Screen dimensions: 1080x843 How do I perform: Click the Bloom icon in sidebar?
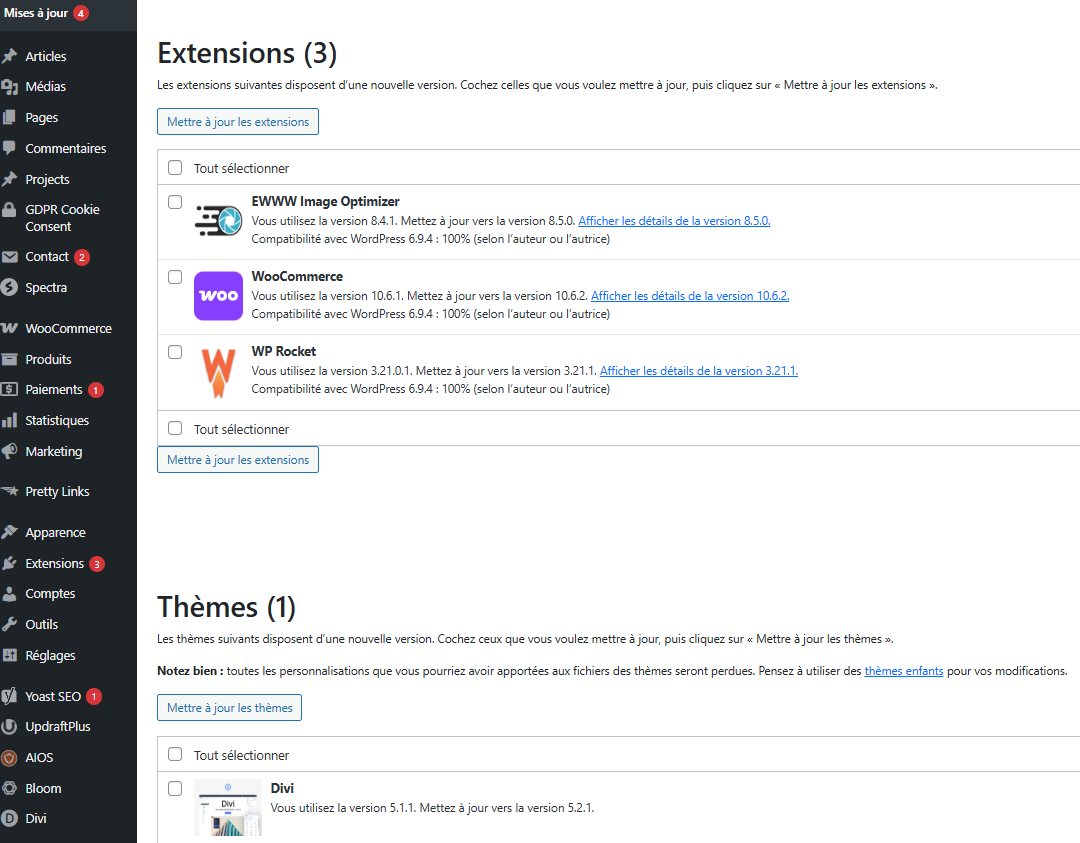coord(10,789)
